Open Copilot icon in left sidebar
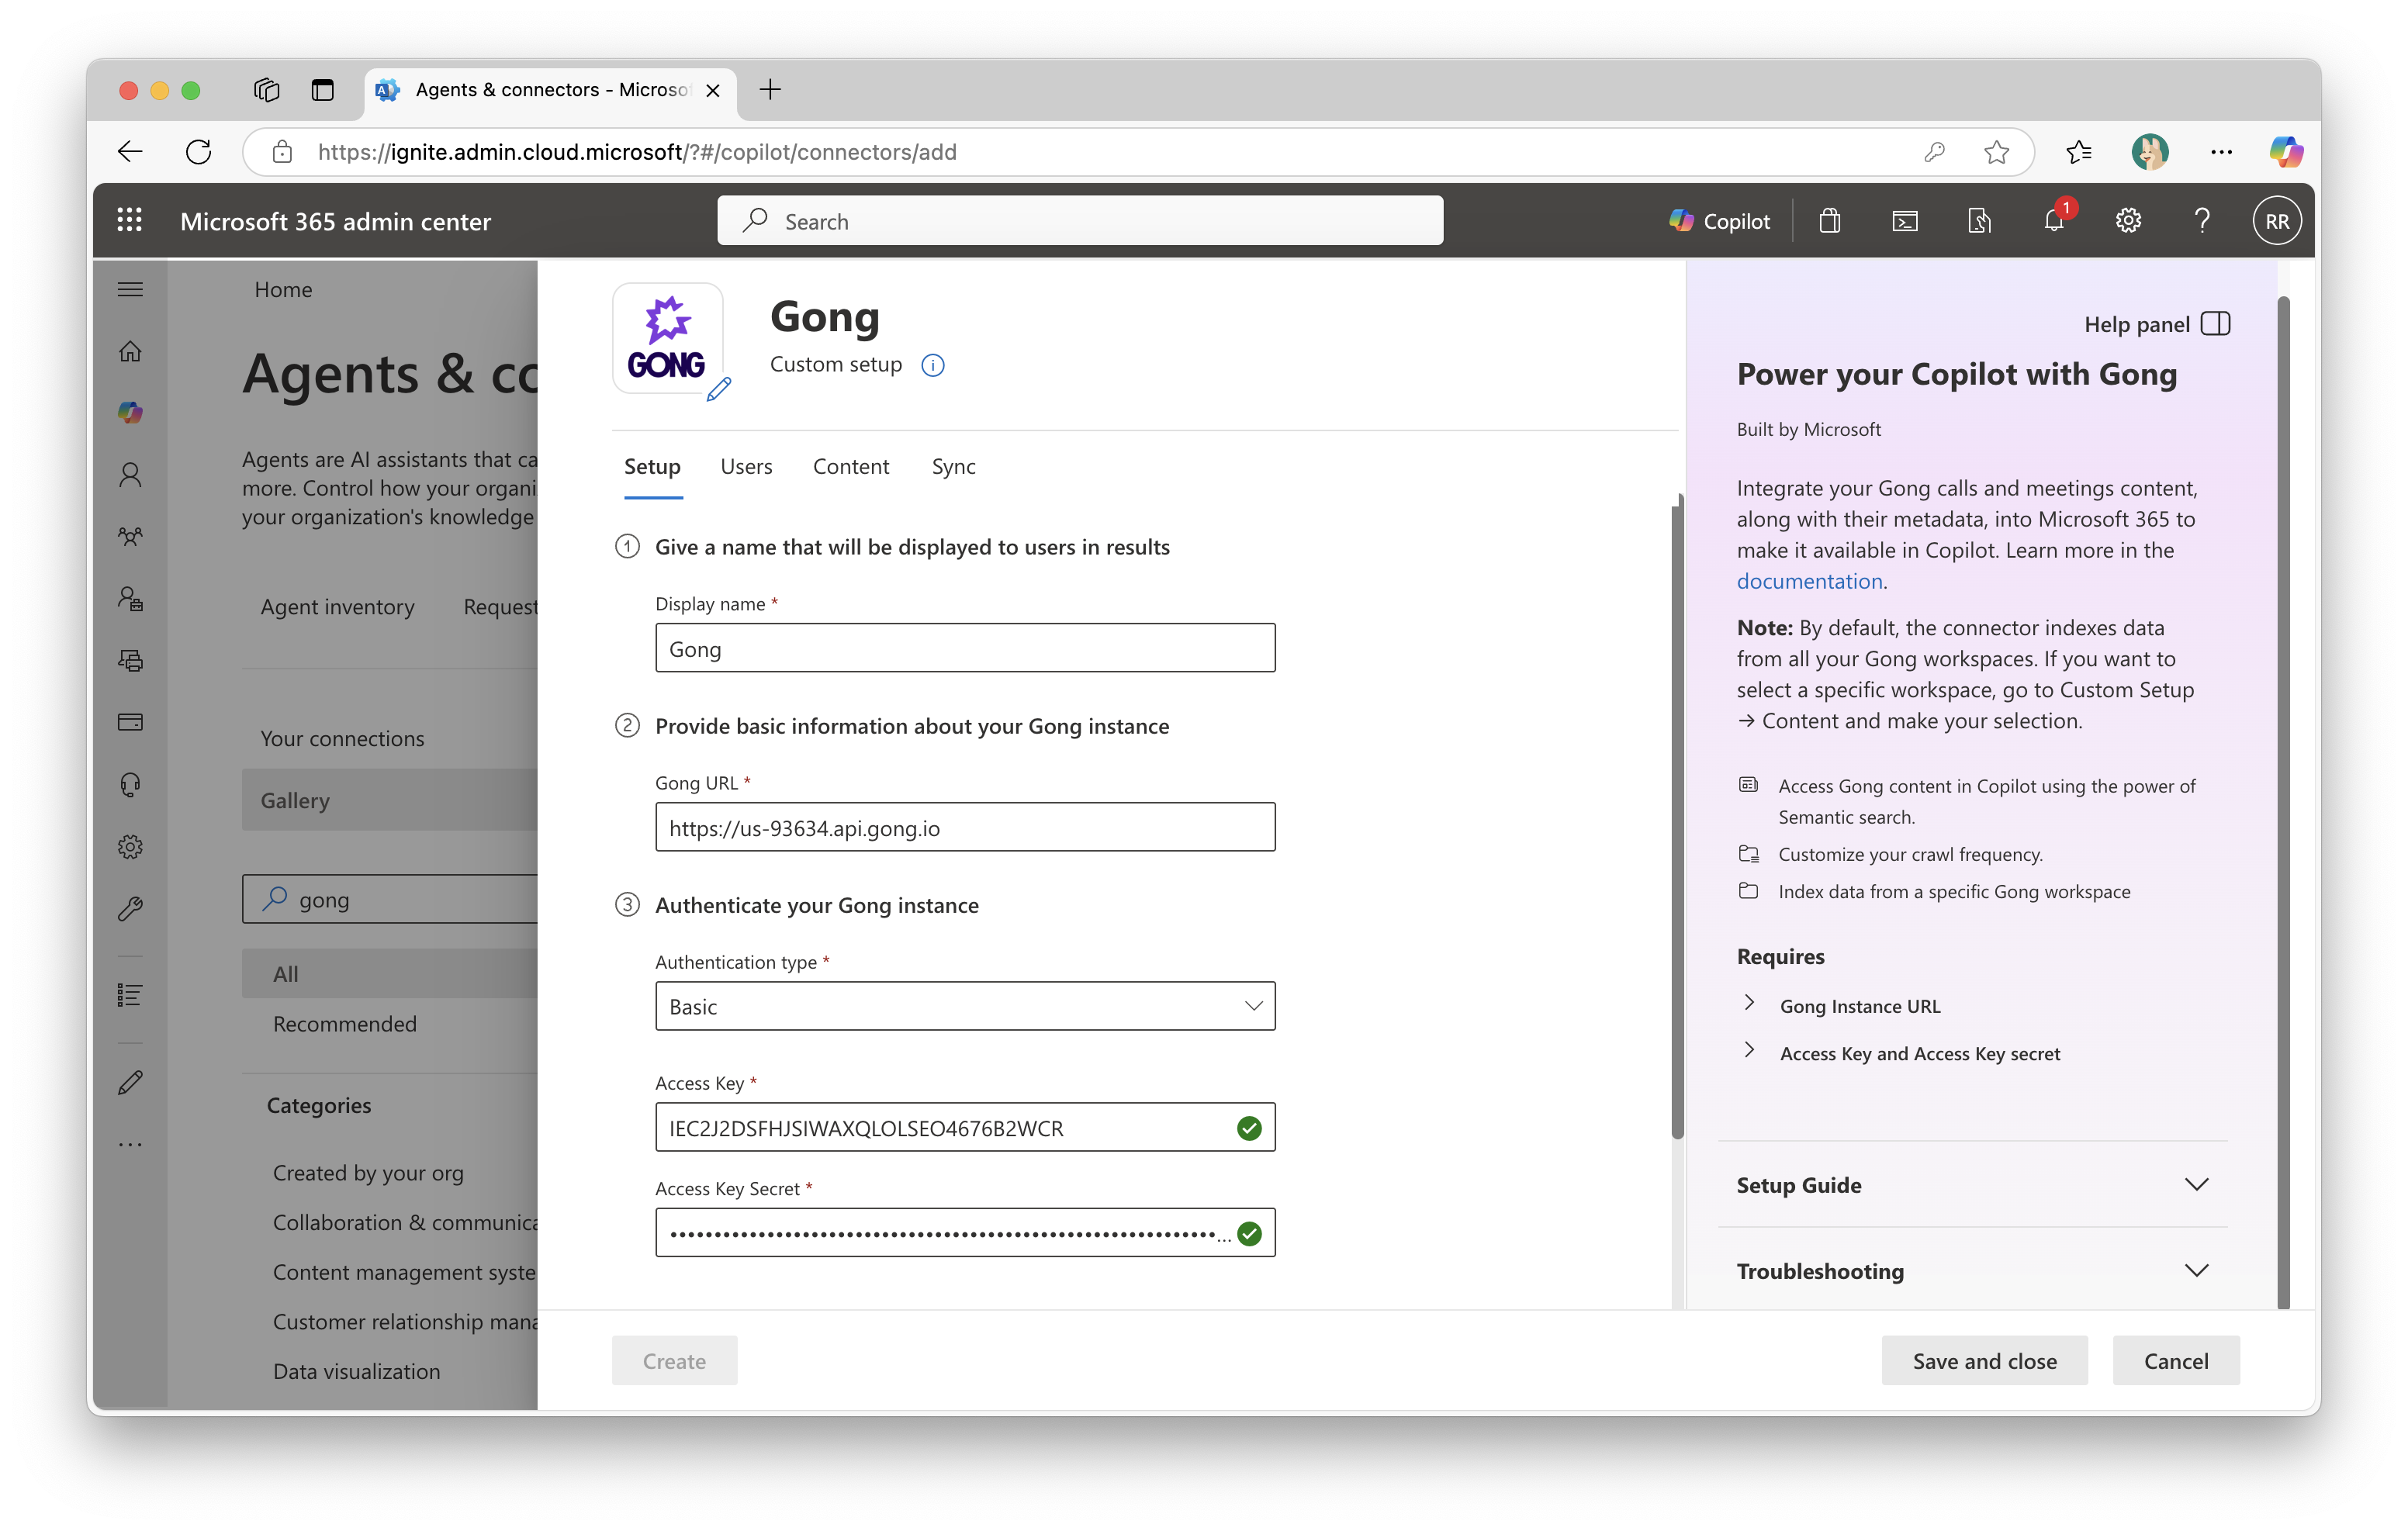The width and height of the screenshot is (2408, 1531). 130,413
